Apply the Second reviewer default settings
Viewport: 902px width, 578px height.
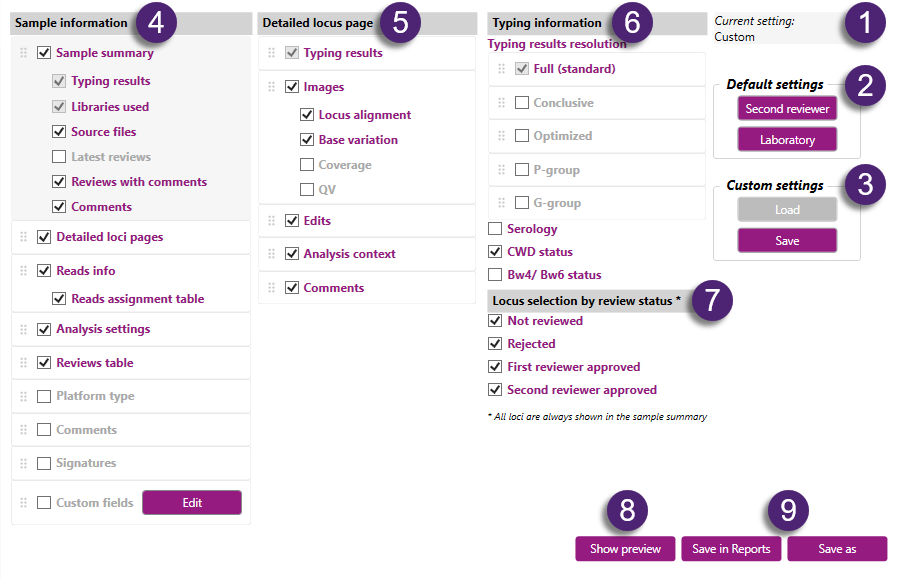point(787,109)
